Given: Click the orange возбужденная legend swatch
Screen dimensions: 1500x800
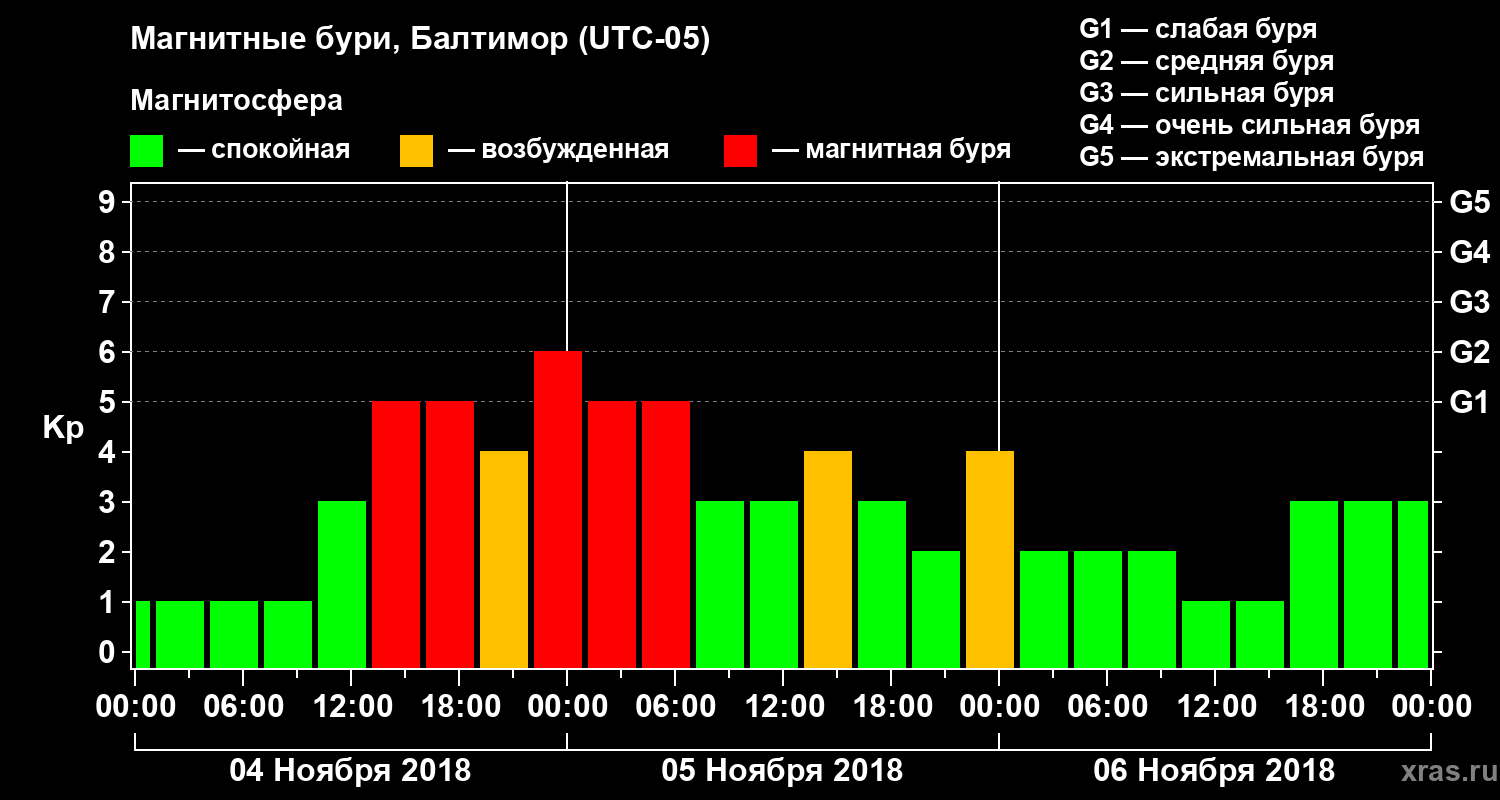Looking at the screenshot, I should coord(417,151).
